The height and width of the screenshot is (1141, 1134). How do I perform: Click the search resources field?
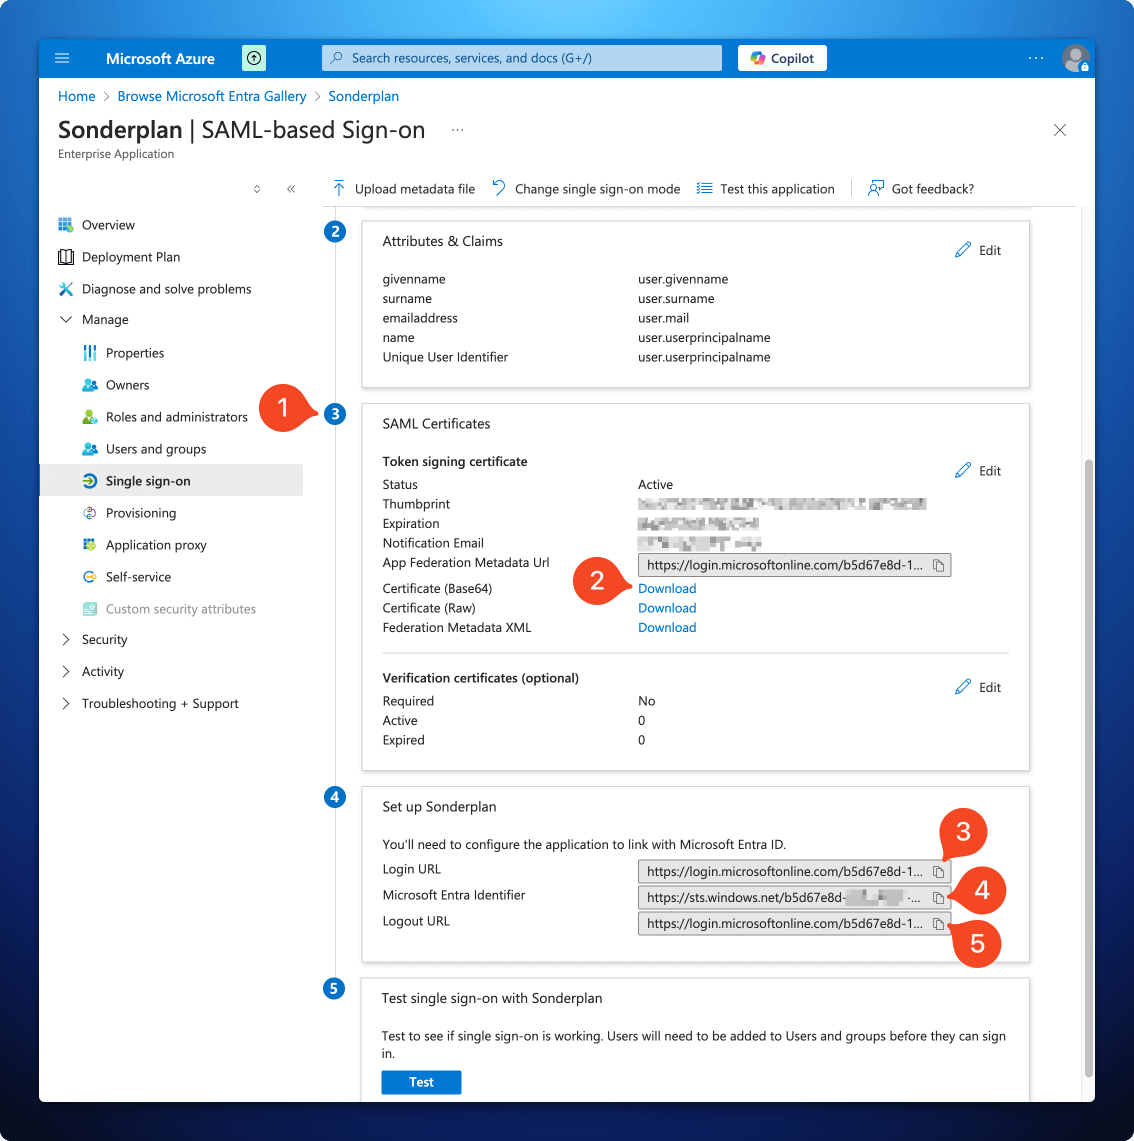(520, 57)
